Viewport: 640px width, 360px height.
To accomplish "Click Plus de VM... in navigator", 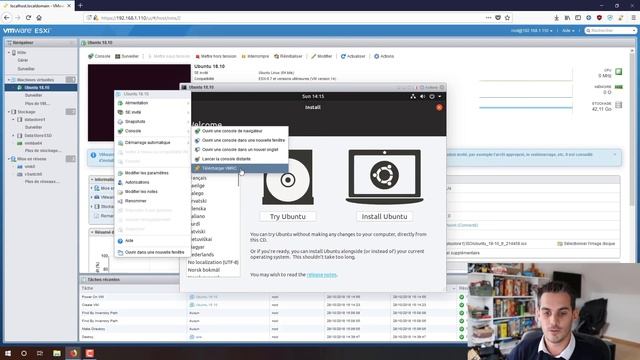I will (37, 104).
